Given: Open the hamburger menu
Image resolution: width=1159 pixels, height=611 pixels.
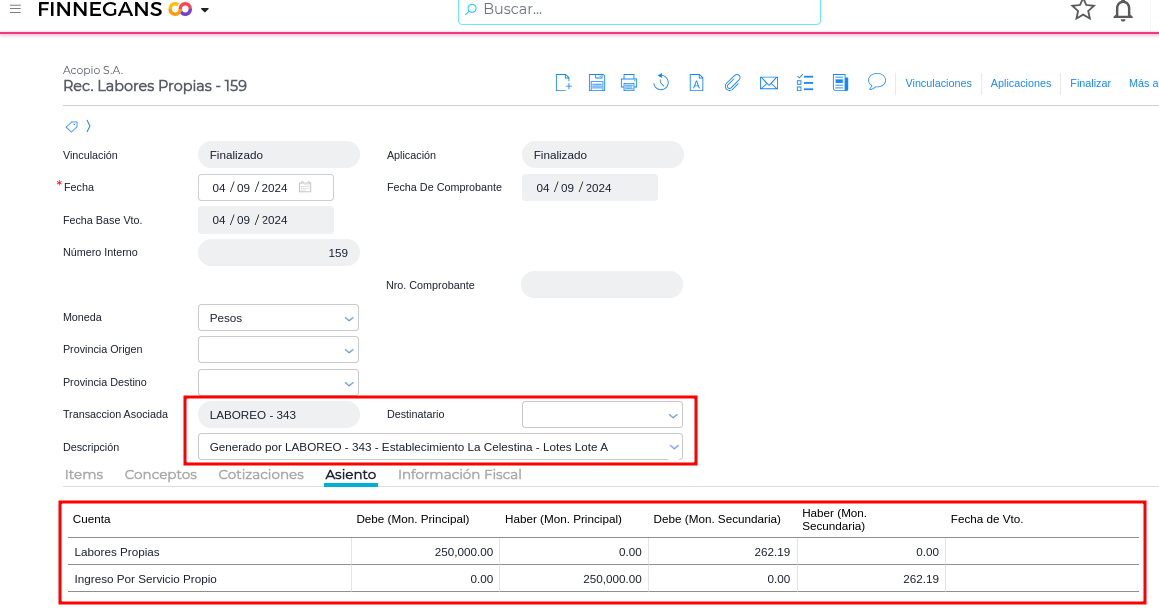Looking at the screenshot, I should coord(15,9).
